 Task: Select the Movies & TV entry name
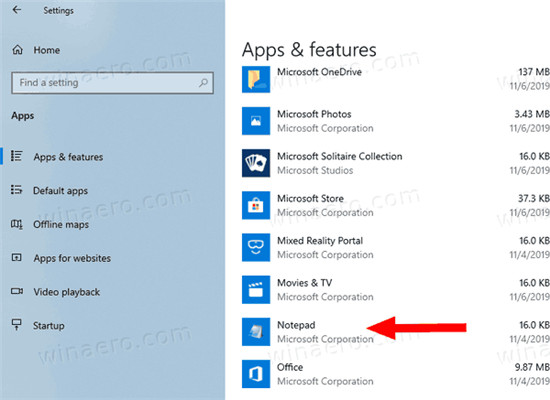point(304,283)
